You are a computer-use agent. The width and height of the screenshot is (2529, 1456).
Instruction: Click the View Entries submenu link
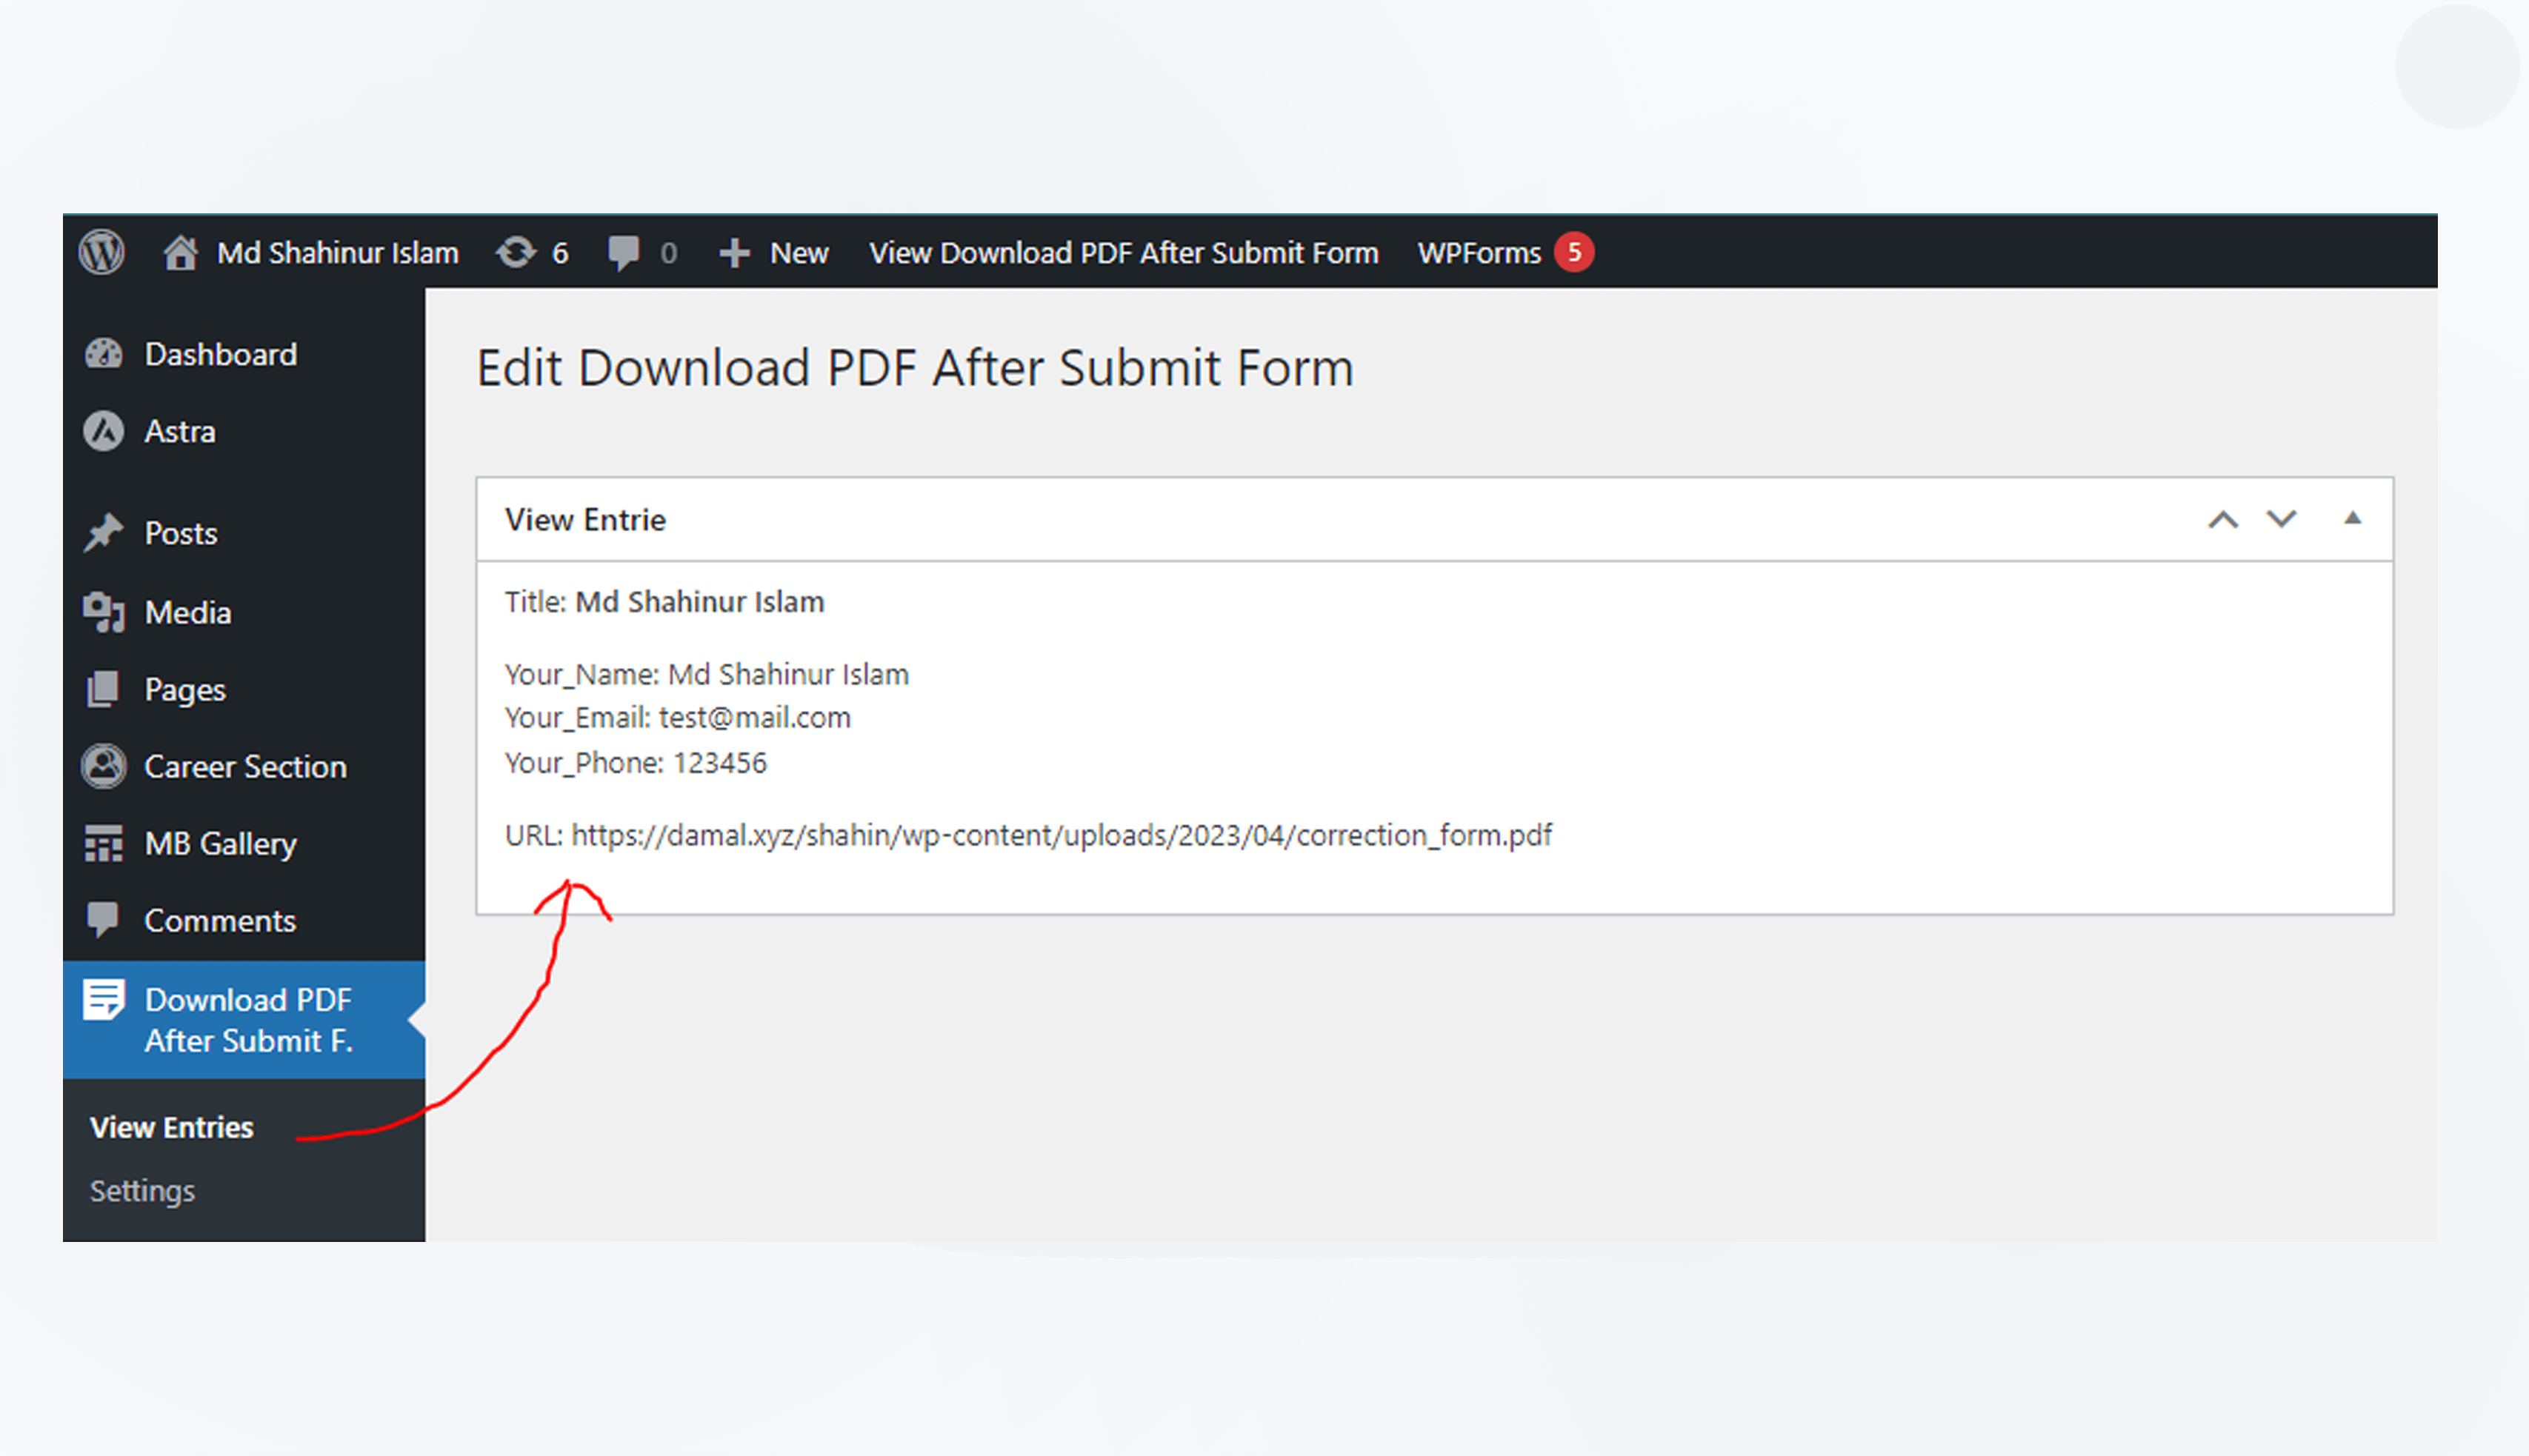172,1127
